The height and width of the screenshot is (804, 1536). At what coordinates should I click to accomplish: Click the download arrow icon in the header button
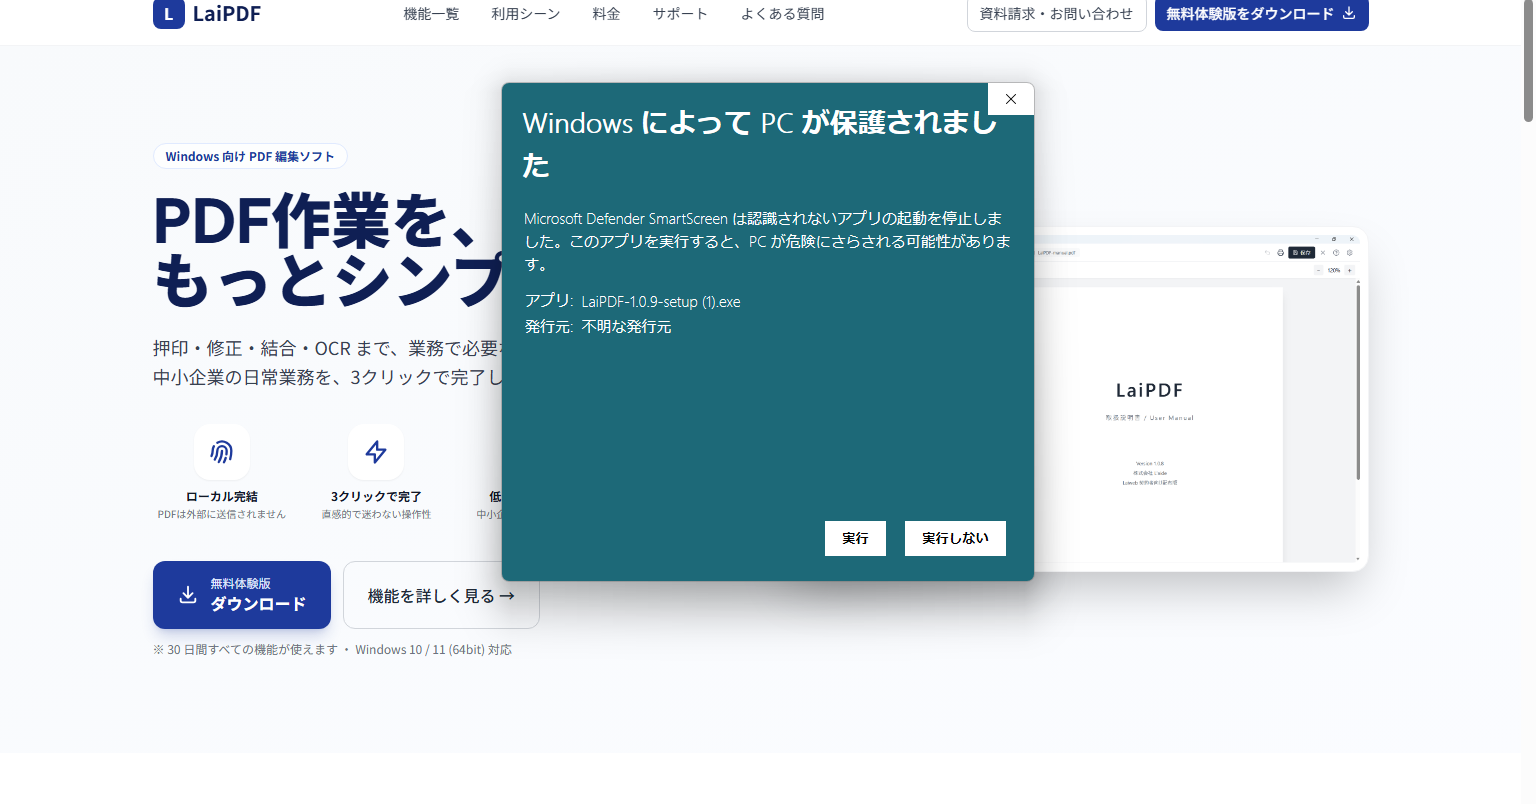coord(1348,13)
